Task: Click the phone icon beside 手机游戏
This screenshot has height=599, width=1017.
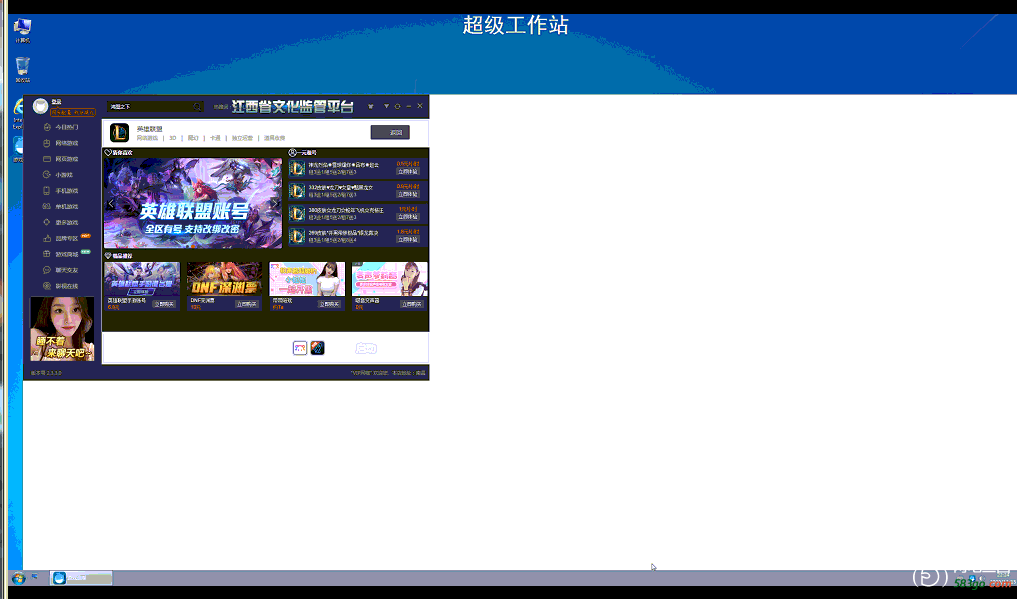Action: 47,191
